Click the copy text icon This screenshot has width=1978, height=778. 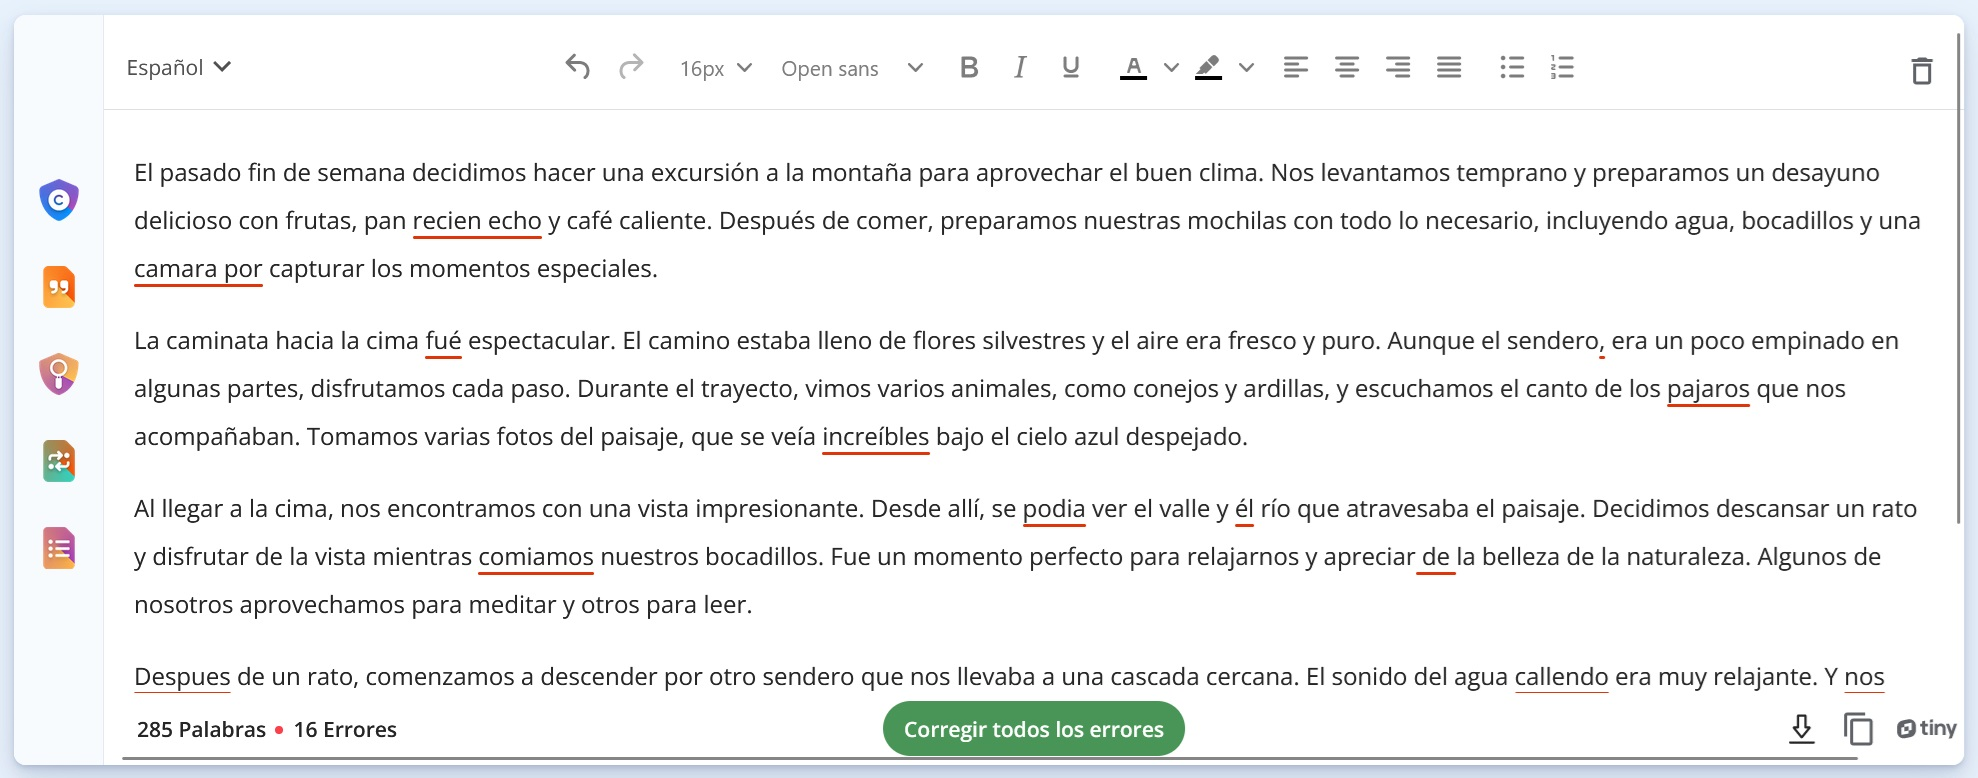pos(1858,729)
